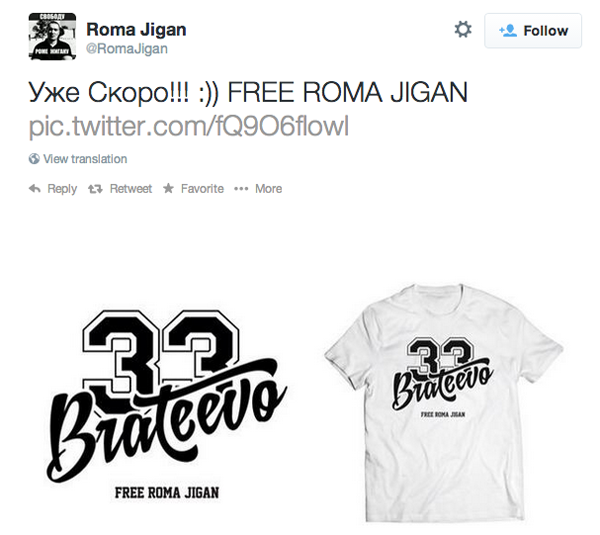Click the globe translation icon
Image resolution: width=600 pixels, height=535 pixels.
[x=34, y=158]
